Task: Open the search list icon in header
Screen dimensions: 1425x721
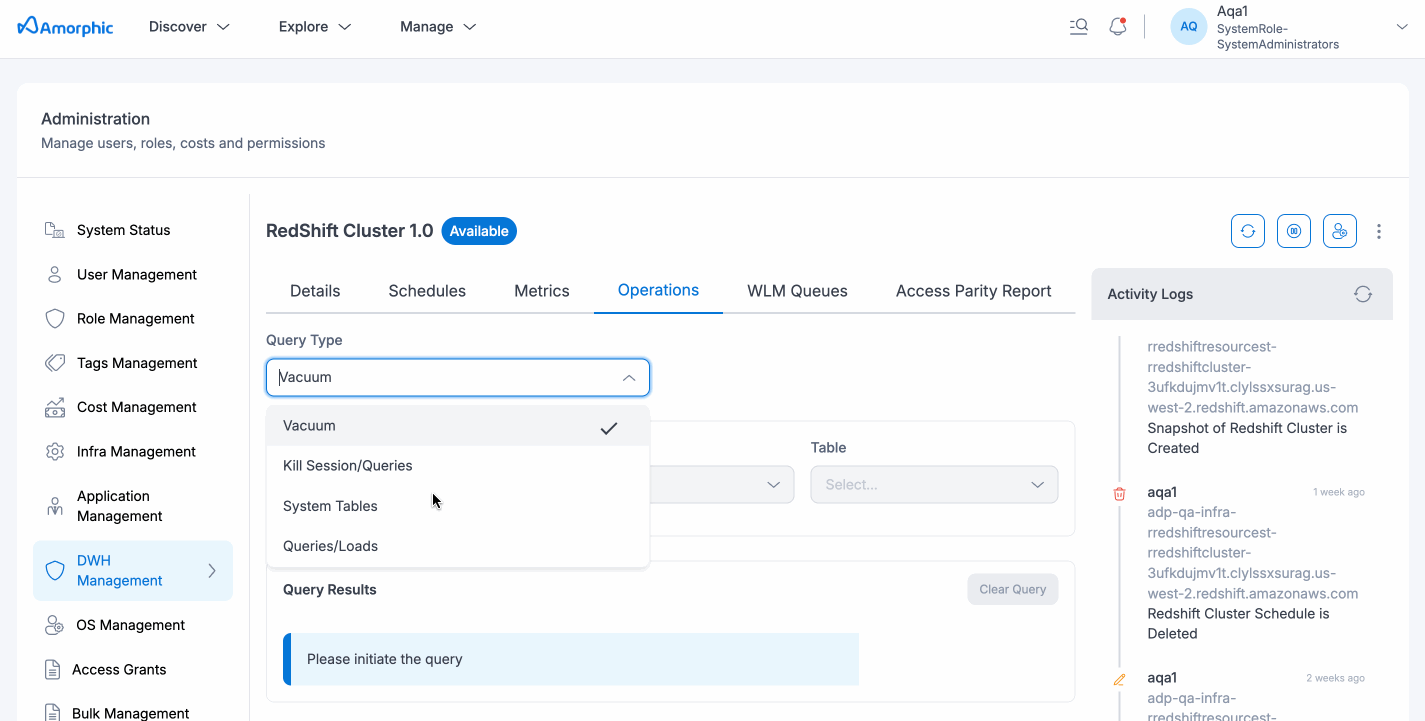Action: point(1078,27)
